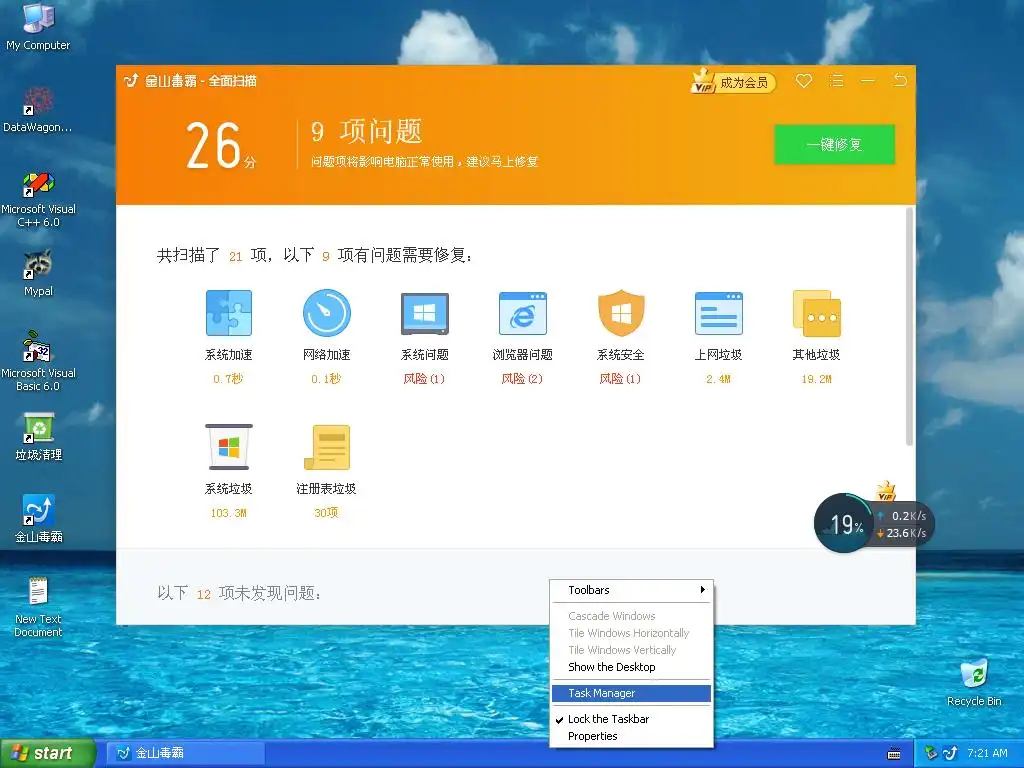This screenshot has height=768, width=1024.
Task: Click the back arrow icon in title bar
Action: [x=900, y=80]
